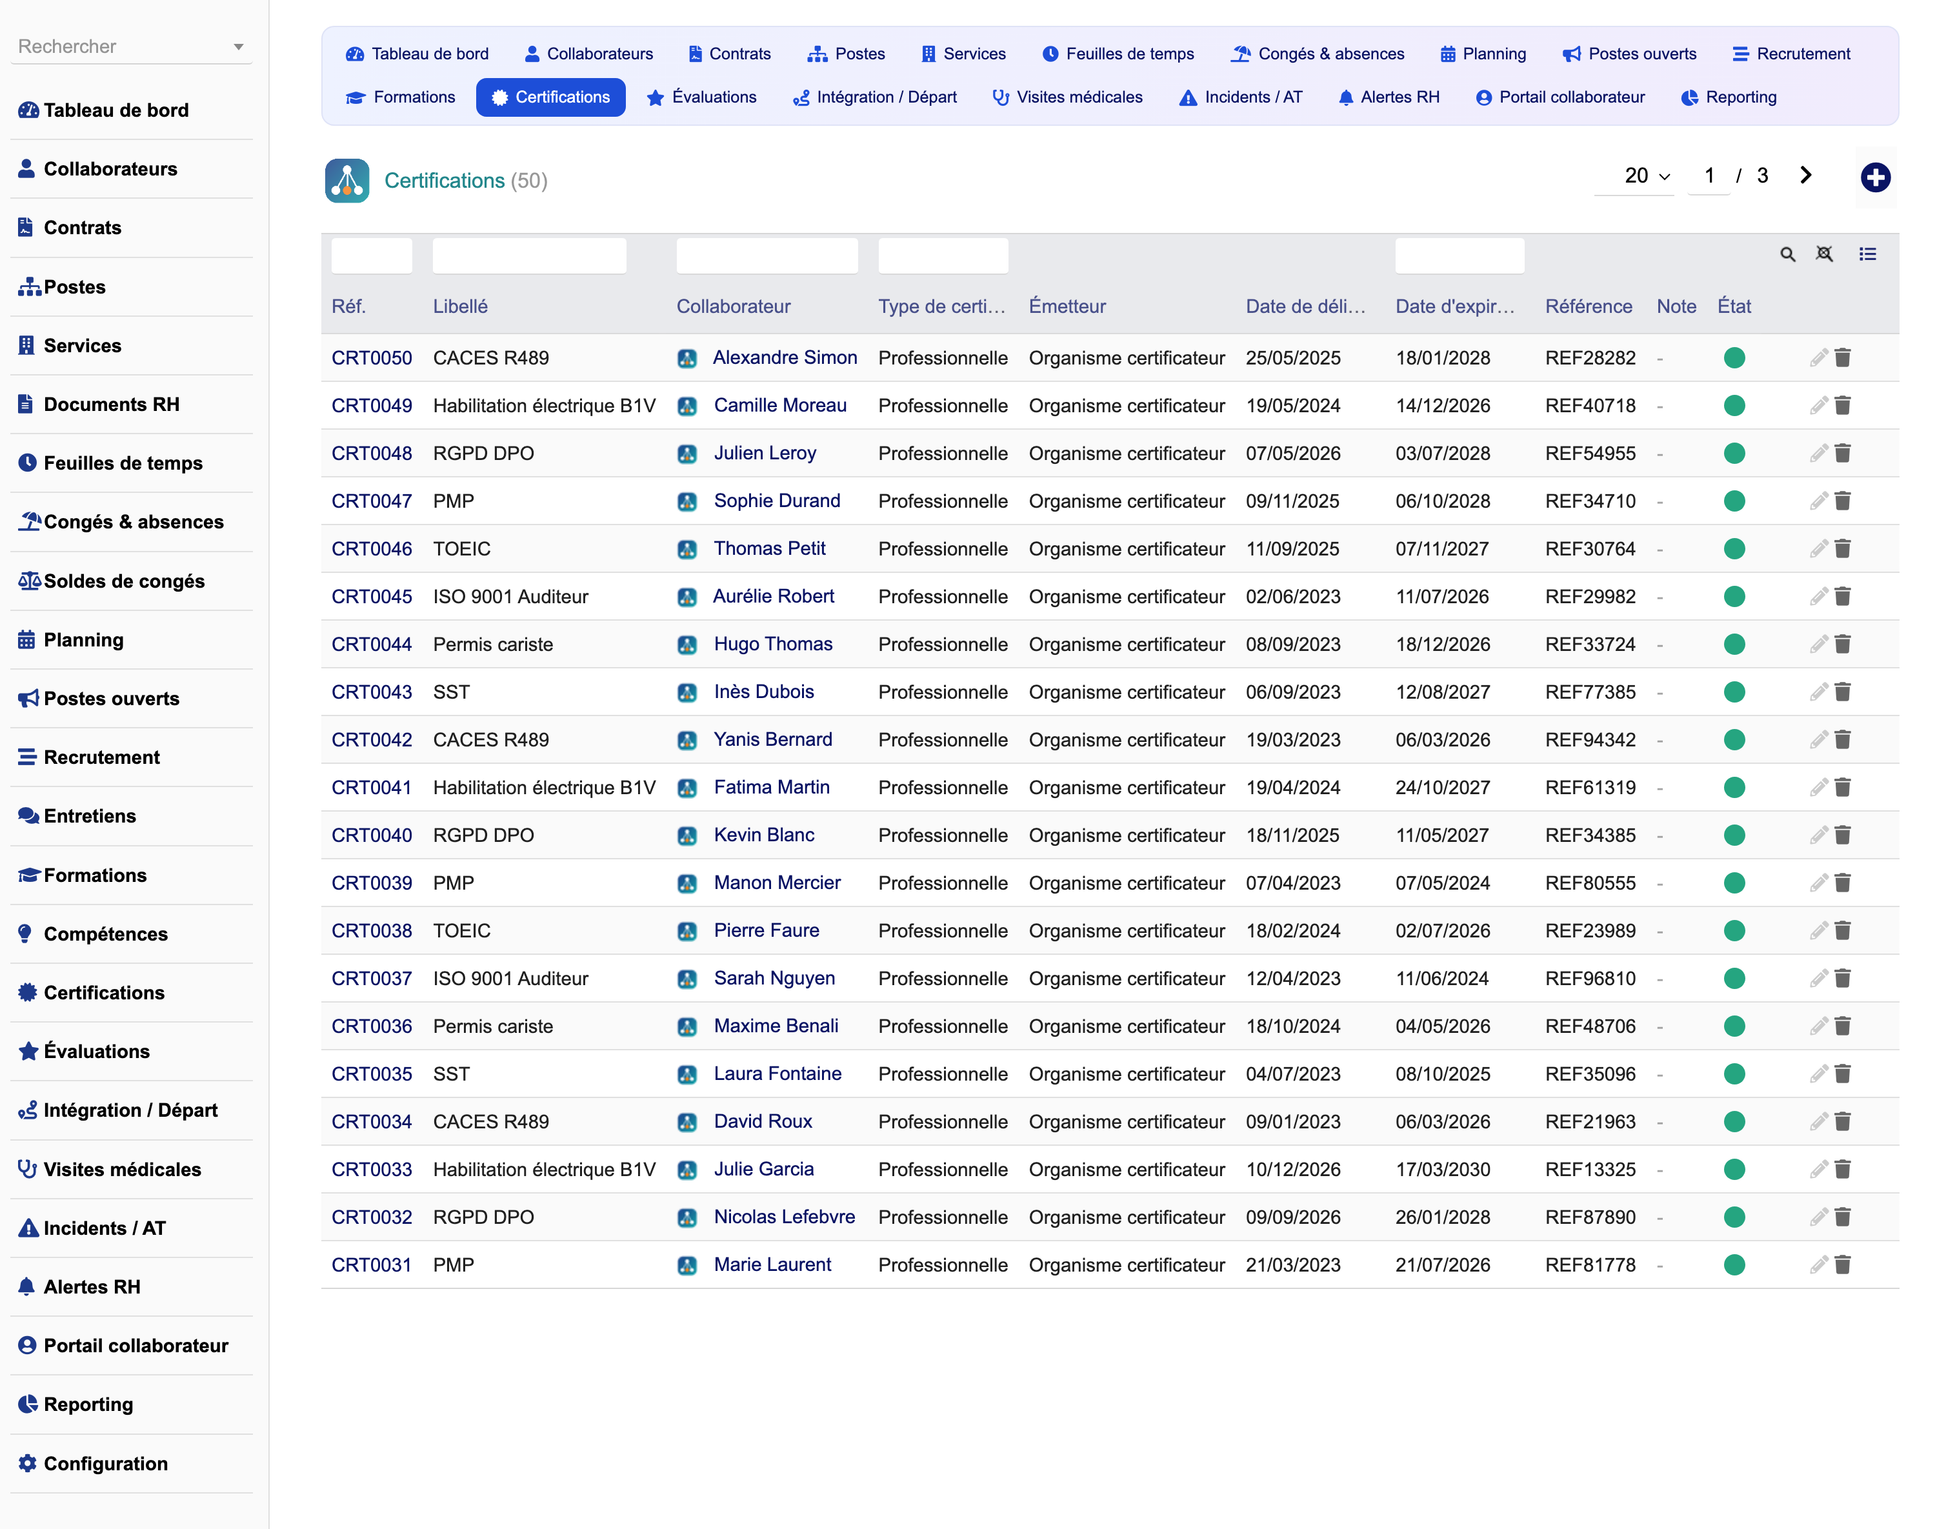Edit the CRT0037 ISO 9001 Auditeur row
Viewport: 1946px width, 1529px height.
(x=1819, y=978)
